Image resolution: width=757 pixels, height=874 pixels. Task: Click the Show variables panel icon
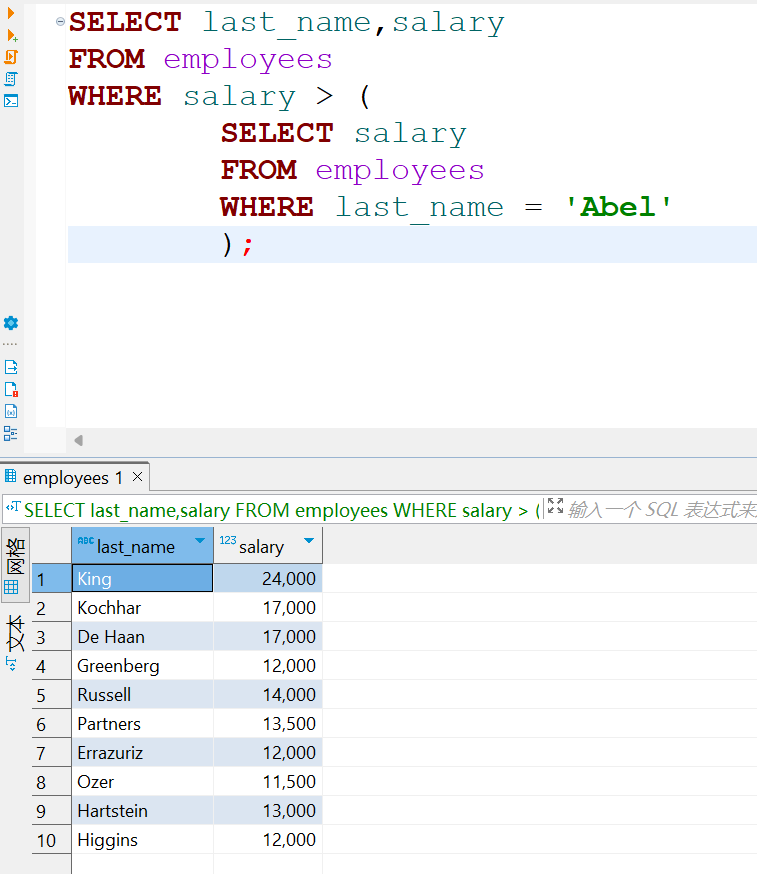click(11, 411)
